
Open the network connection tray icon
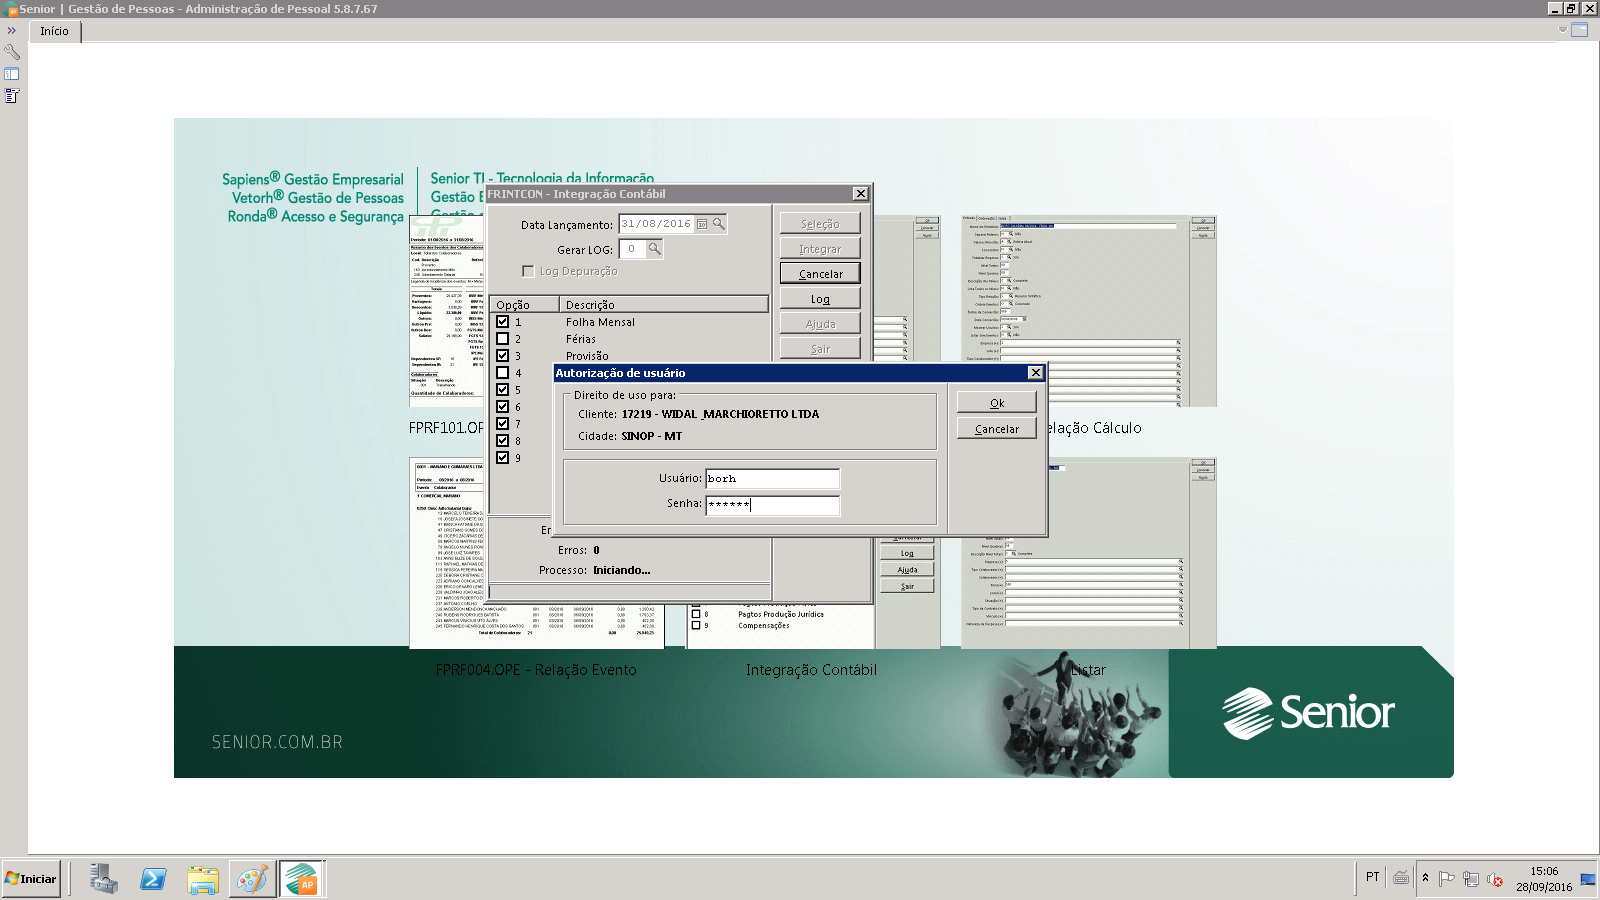pyautogui.click(x=1471, y=879)
